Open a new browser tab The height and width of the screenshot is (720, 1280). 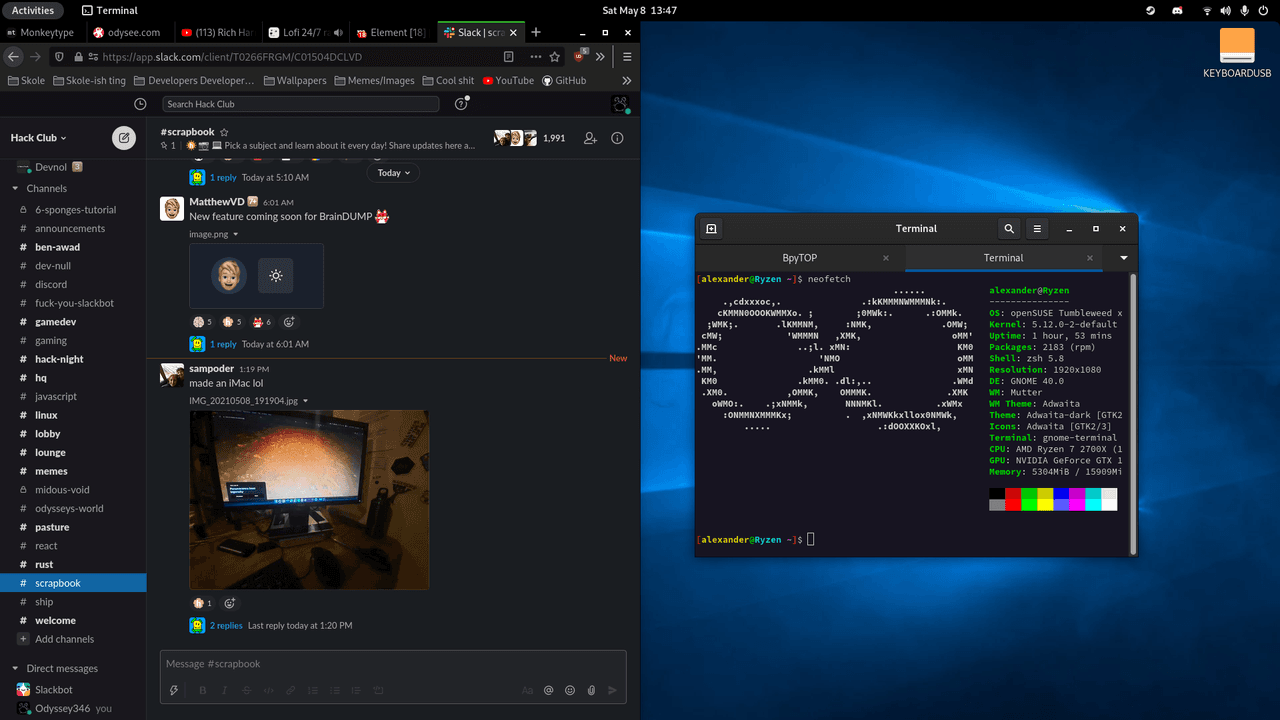click(x=536, y=32)
